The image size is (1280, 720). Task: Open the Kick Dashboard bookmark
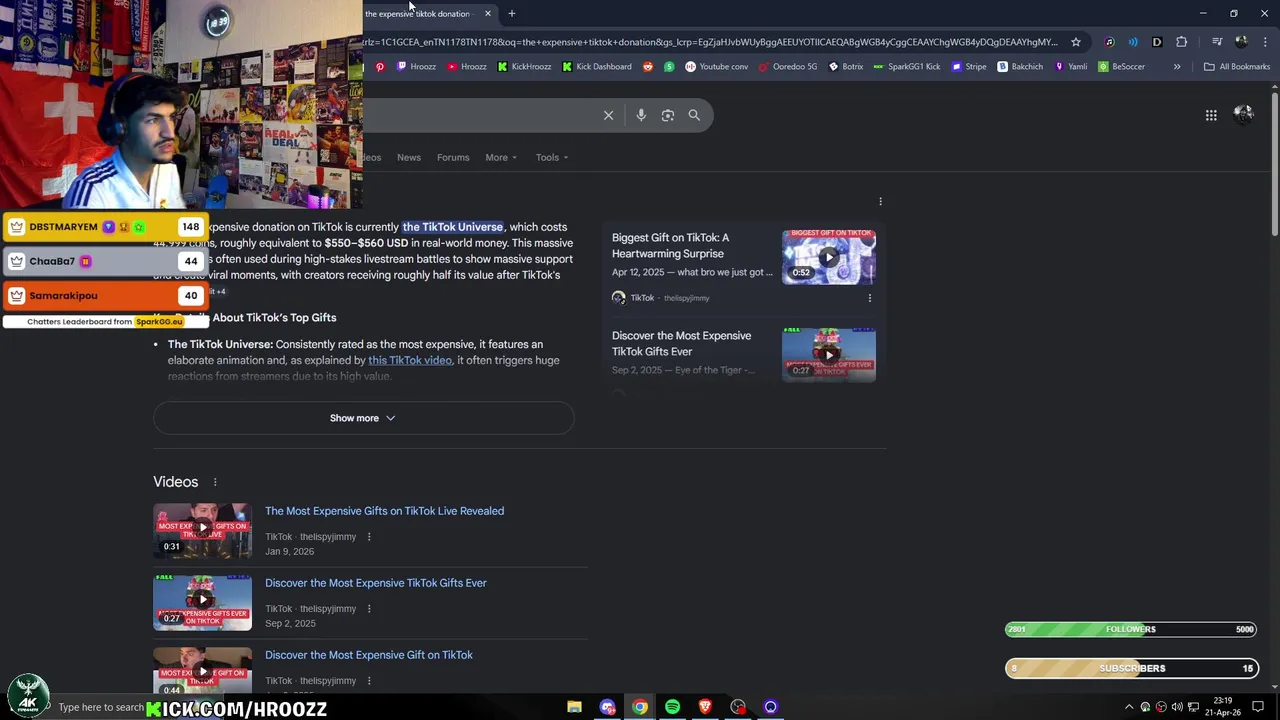597,67
